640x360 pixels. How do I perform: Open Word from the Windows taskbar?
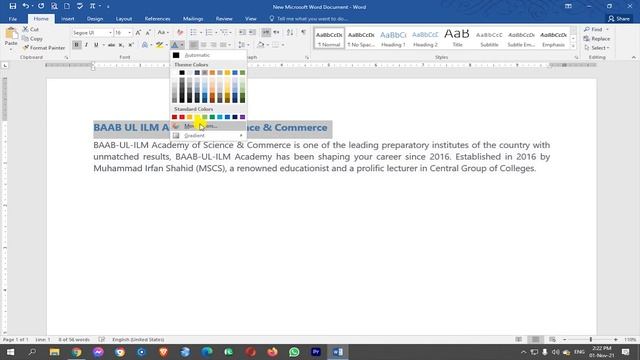coord(338,352)
